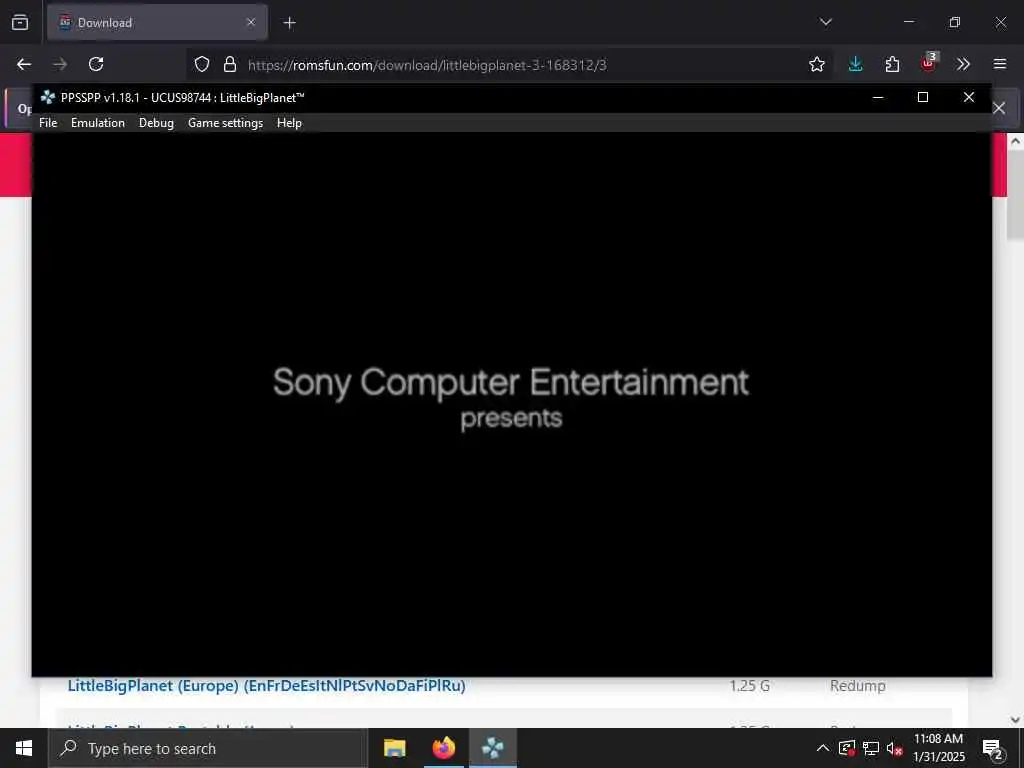Show more tools overflow chevron
Screen dimensions: 1024x768
pyautogui.click(x=963, y=64)
